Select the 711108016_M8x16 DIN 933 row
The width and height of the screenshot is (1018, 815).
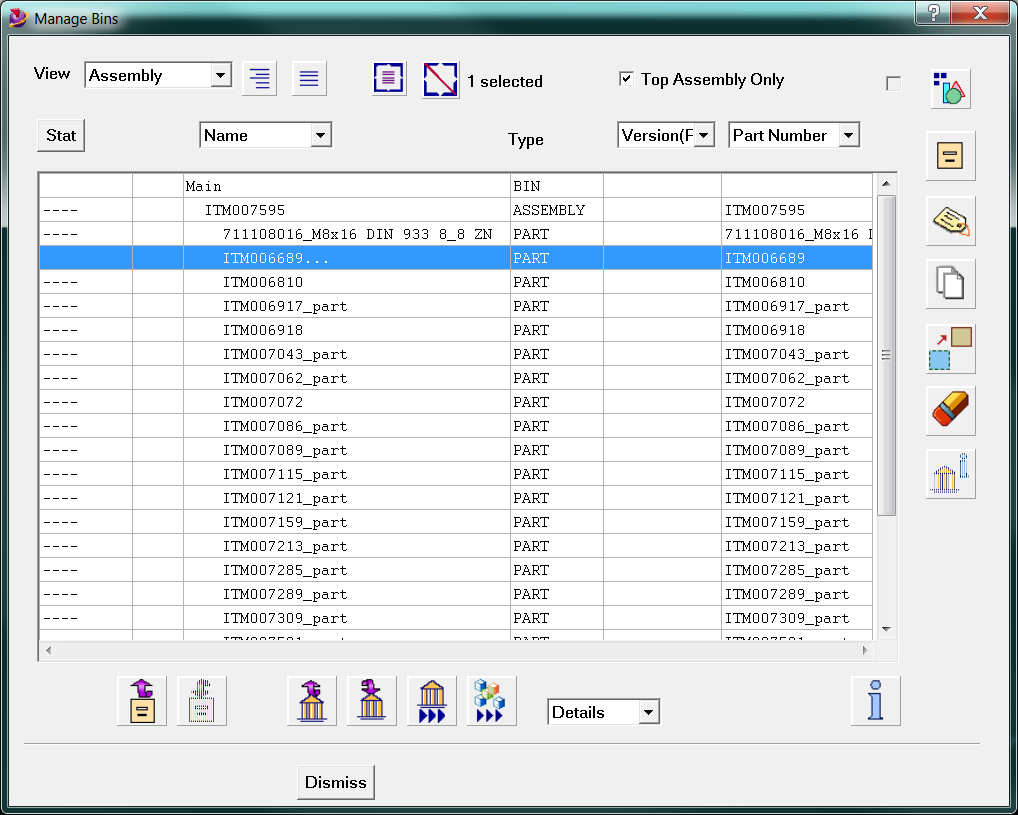[x=456, y=234]
